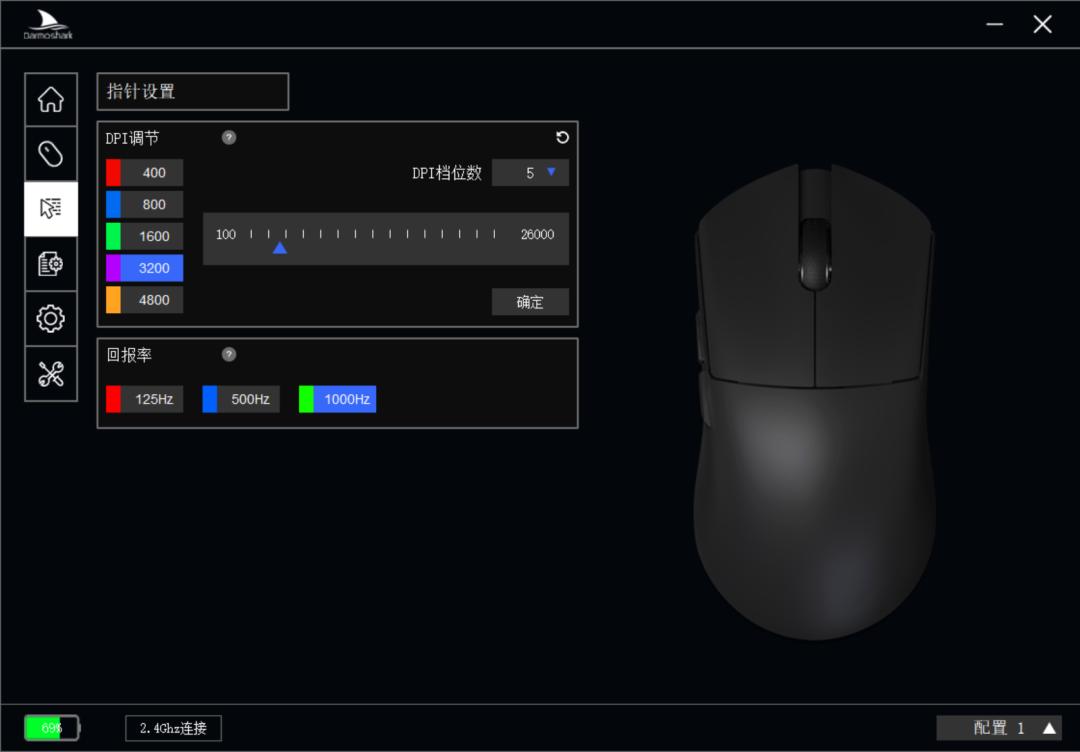
Task: Select the 400 DPI level
Action: click(145, 173)
